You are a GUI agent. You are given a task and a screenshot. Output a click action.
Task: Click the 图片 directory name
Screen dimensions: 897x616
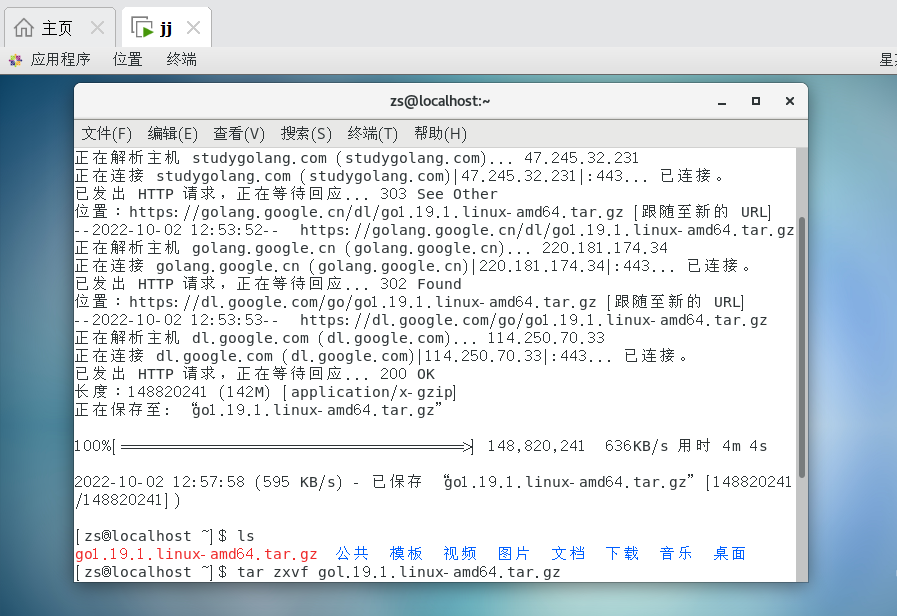pos(514,554)
